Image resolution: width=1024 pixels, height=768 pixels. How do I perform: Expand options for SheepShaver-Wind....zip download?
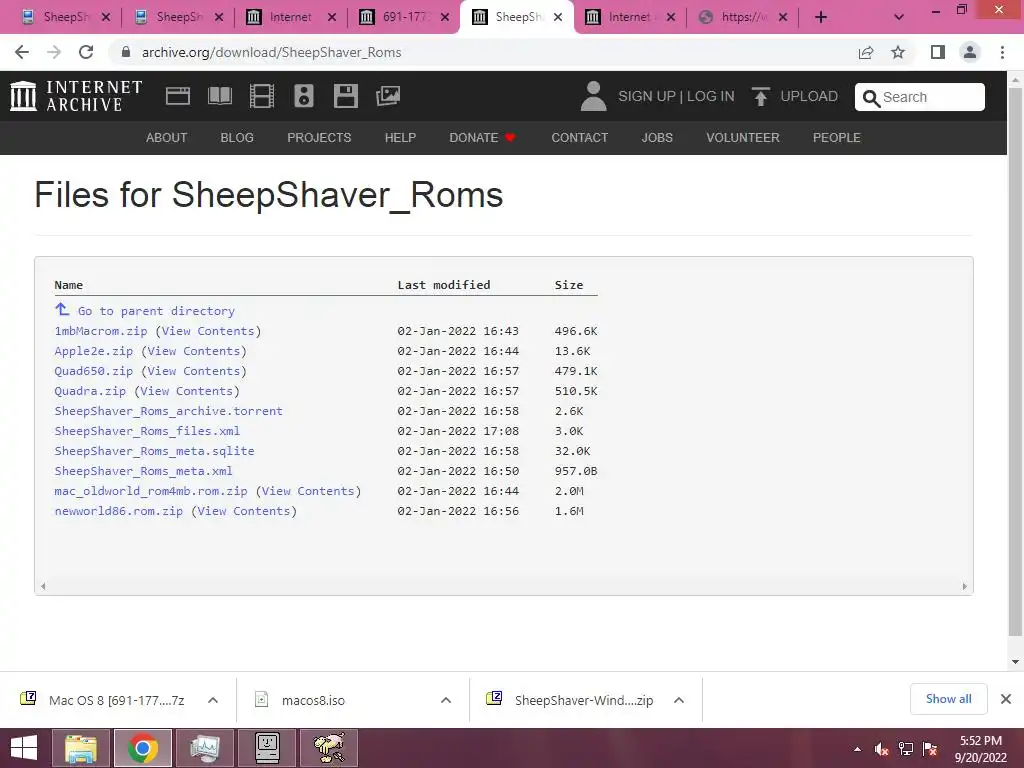[679, 700]
